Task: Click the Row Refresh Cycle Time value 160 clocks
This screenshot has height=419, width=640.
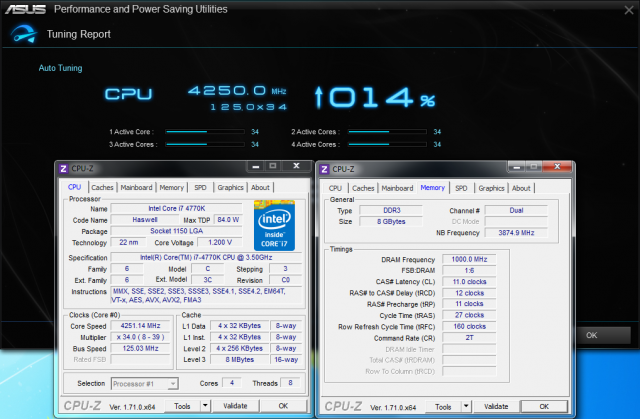Action: coord(469,327)
